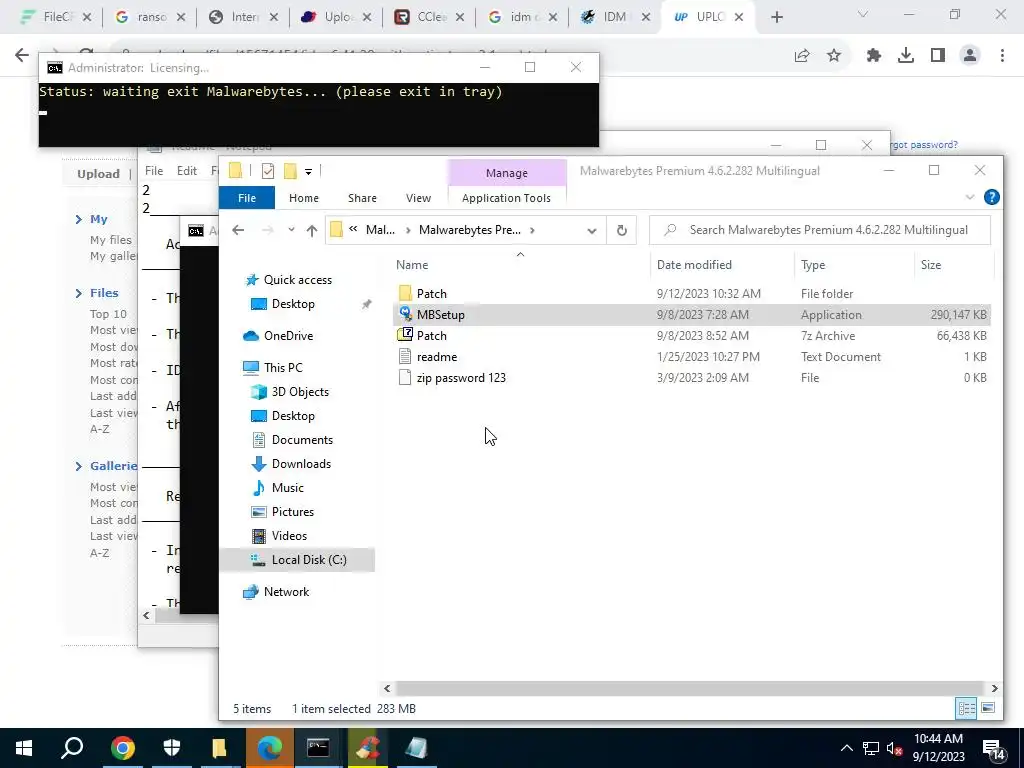
Task: Click the Explorer Back arrow
Action: 238,230
